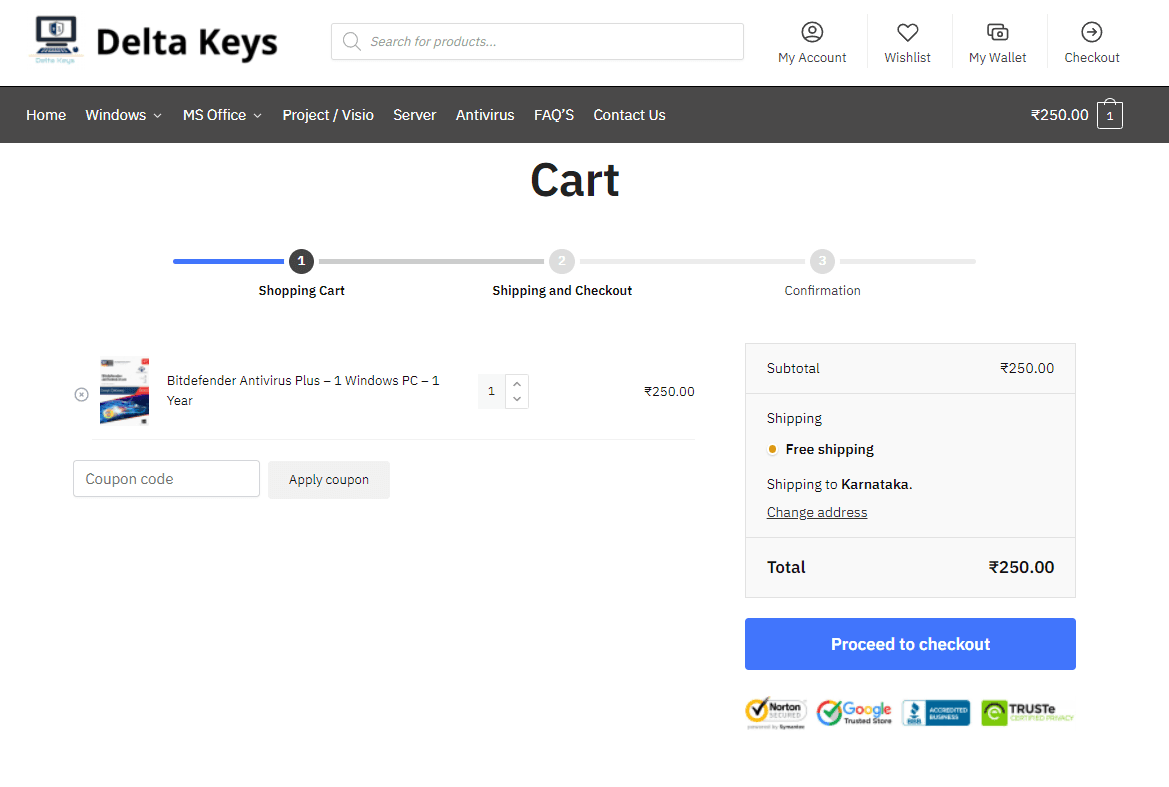Click the Checkout arrow icon
The width and height of the screenshot is (1169, 787).
click(1091, 32)
